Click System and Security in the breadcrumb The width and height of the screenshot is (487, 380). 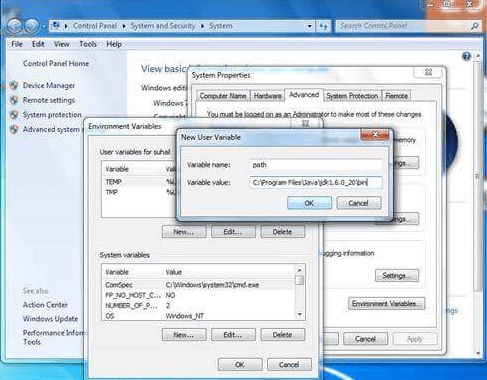tap(163, 26)
